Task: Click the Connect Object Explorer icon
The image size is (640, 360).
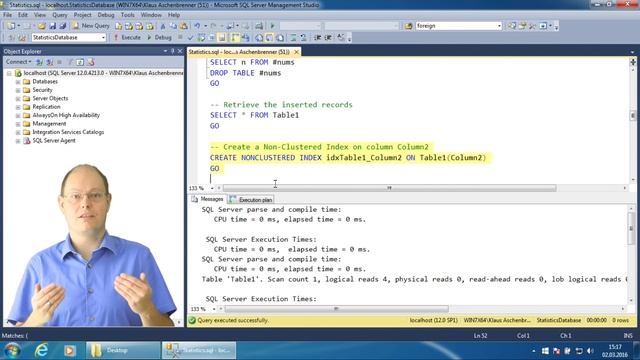Action: (x=39, y=62)
